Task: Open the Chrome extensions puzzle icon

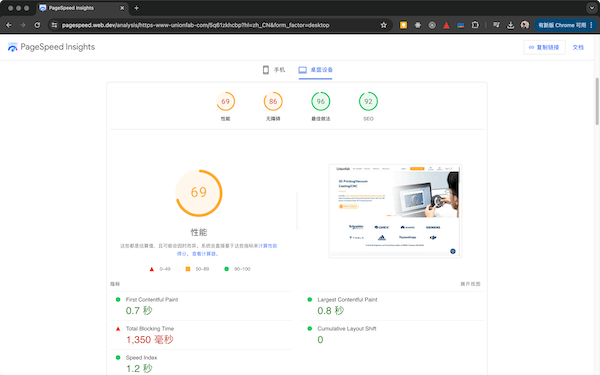Action: coord(475,25)
